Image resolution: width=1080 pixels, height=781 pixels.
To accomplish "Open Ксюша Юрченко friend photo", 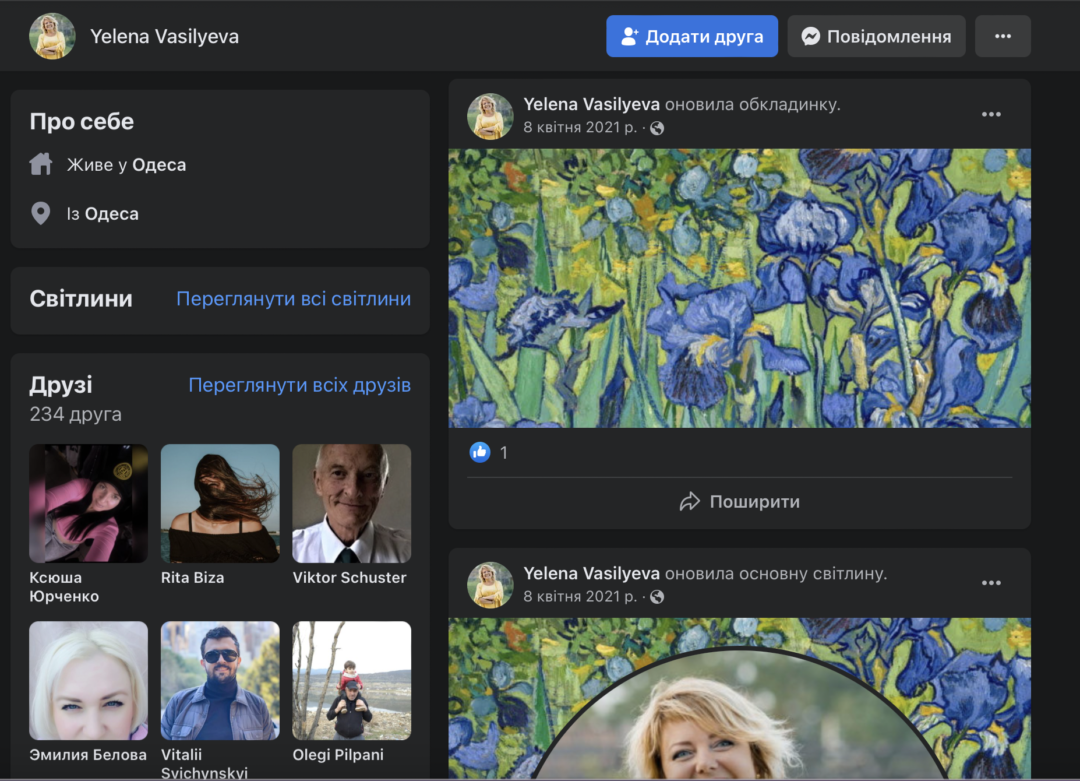I will pos(88,503).
